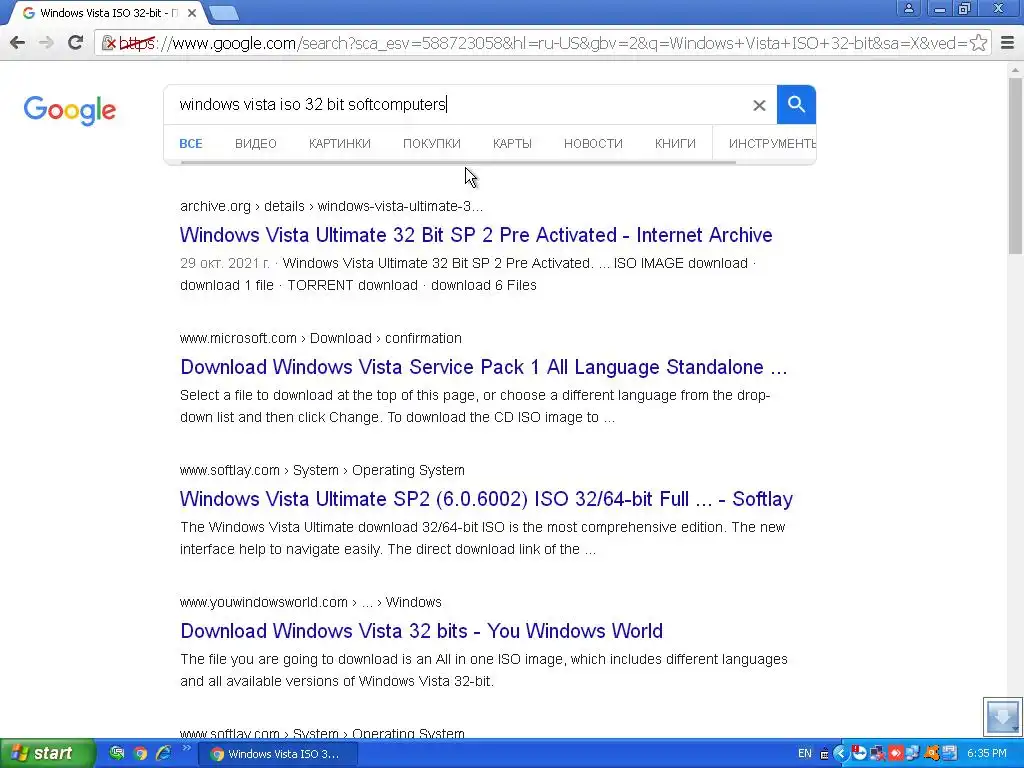The image size is (1024, 768).
Task: Switch to the КАРТИНКИ tab
Action: (x=340, y=144)
